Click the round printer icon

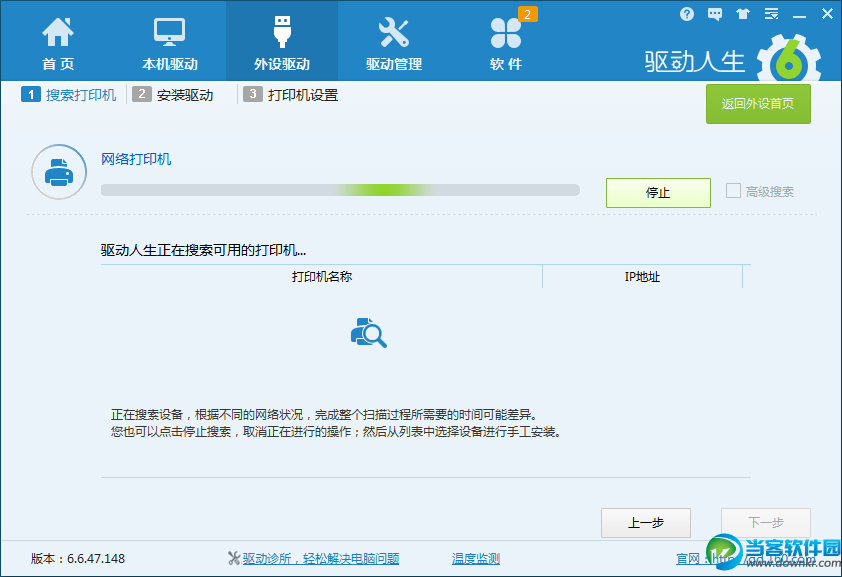[59, 172]
